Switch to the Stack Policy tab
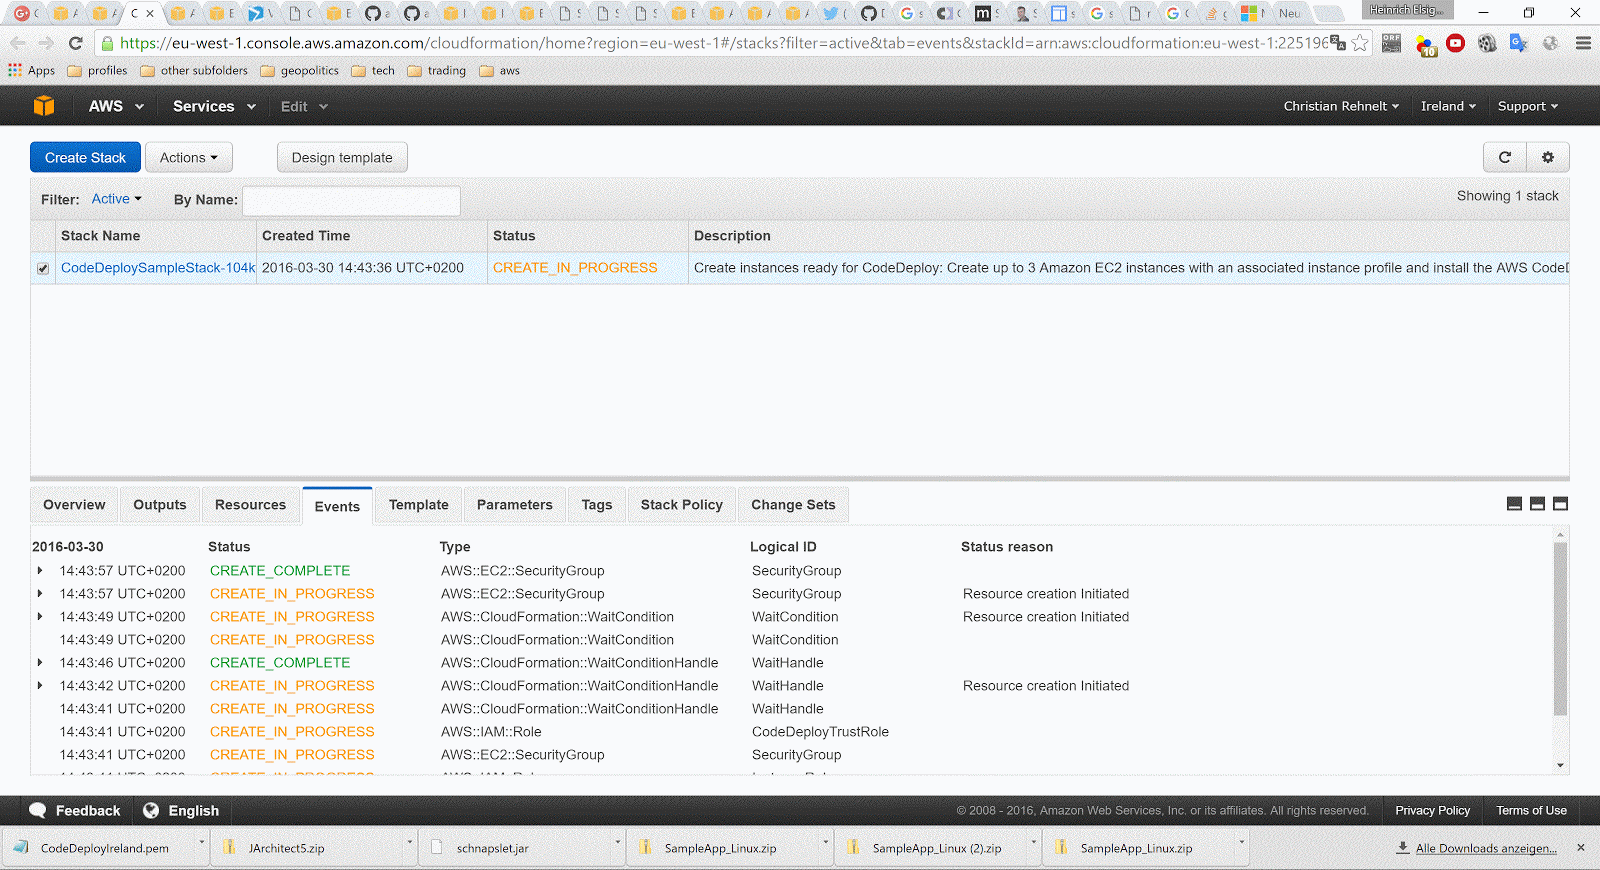This screenshot has height=870, width=1600. pyautogui.click(x=681, y=505)
